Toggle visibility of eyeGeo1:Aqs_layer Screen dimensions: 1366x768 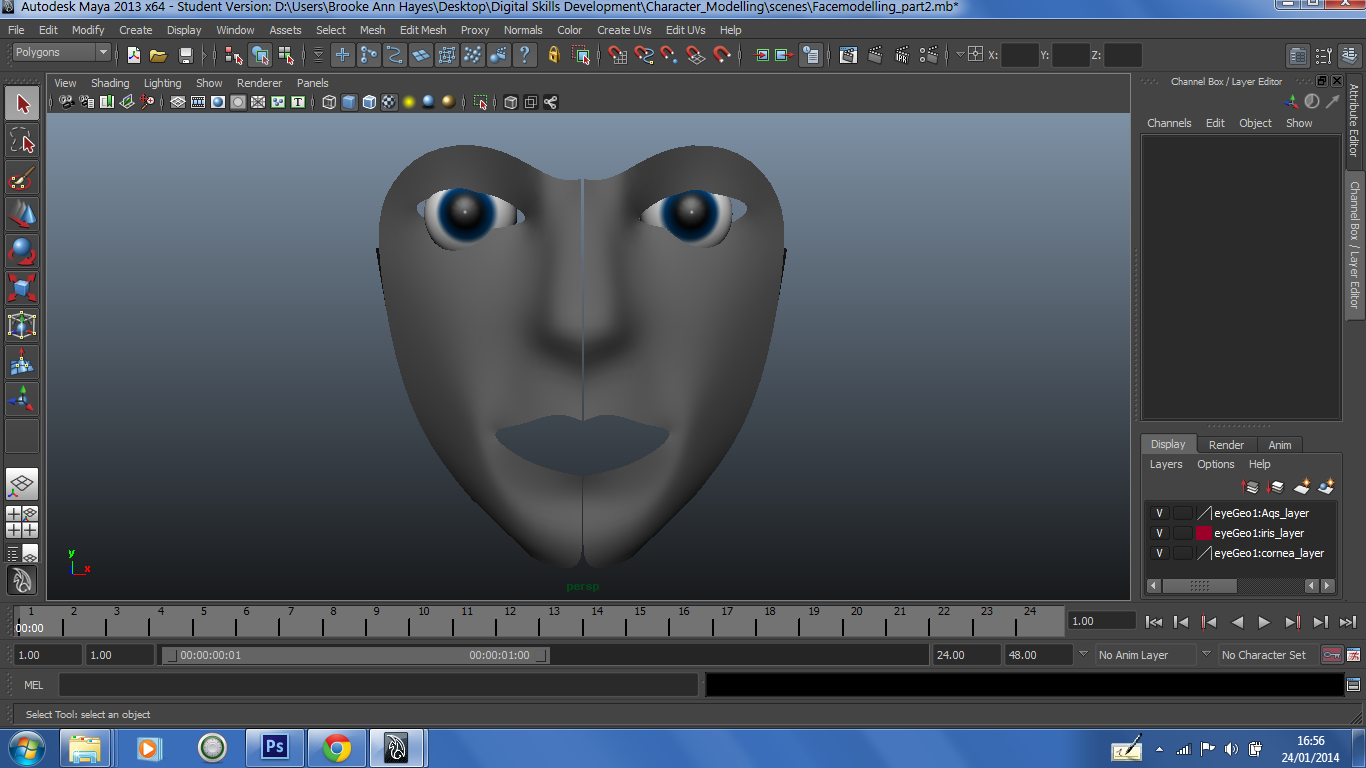click(1159, 513)
